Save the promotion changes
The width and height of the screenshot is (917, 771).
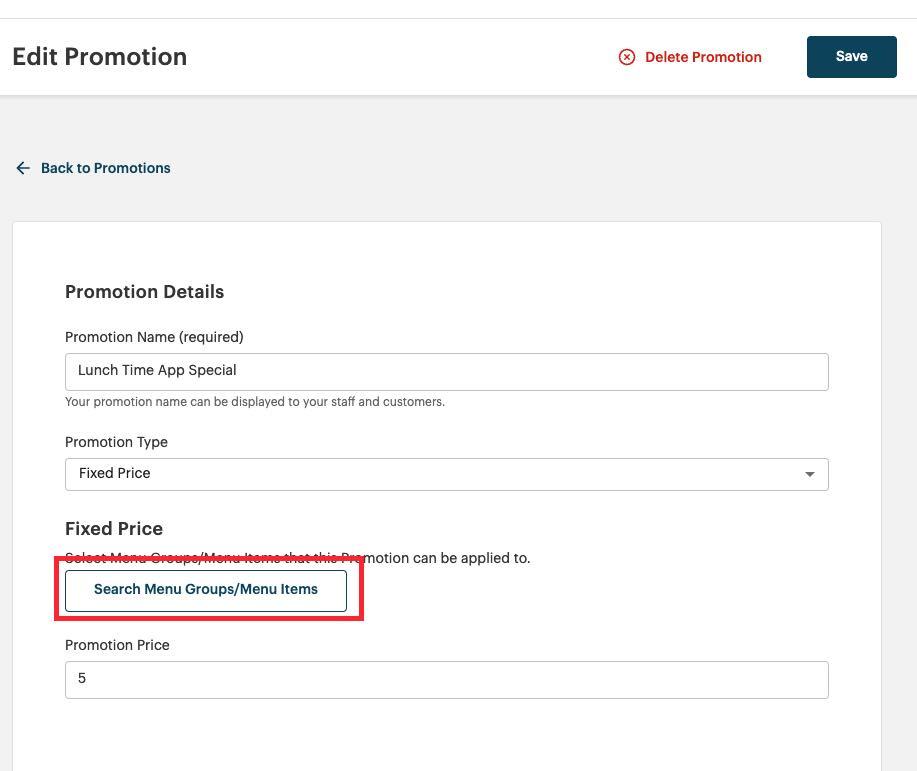coord(851,57)
